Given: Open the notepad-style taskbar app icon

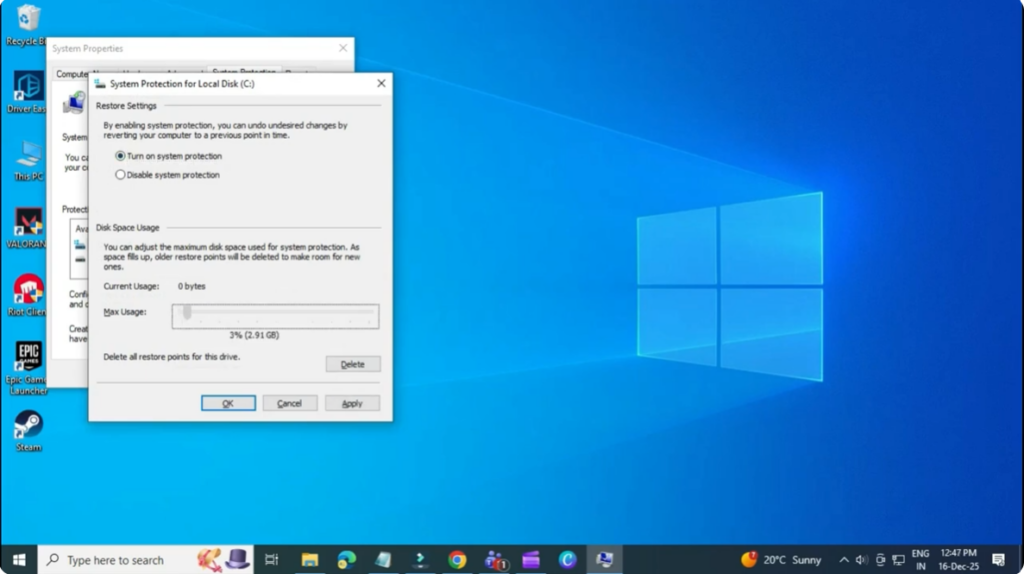Looking at the screenshot, I should [x=383, y=560].
